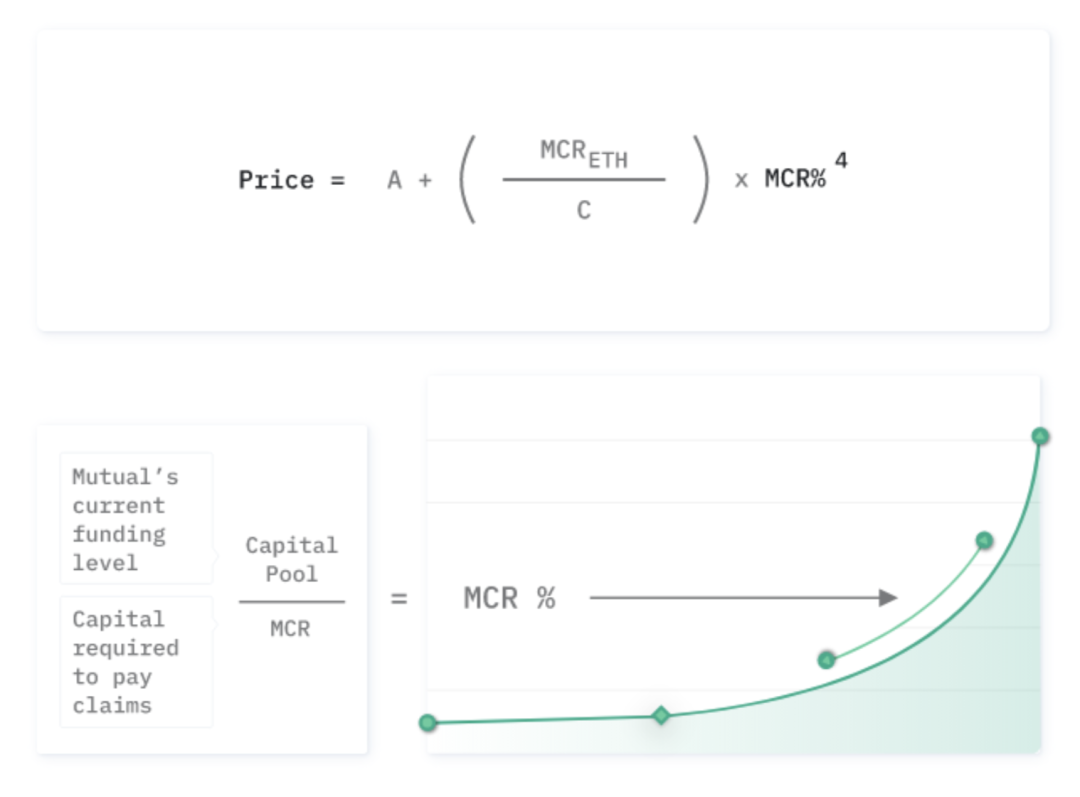Click the MCR denominator under Capital Pool

(x=290, y=629)
